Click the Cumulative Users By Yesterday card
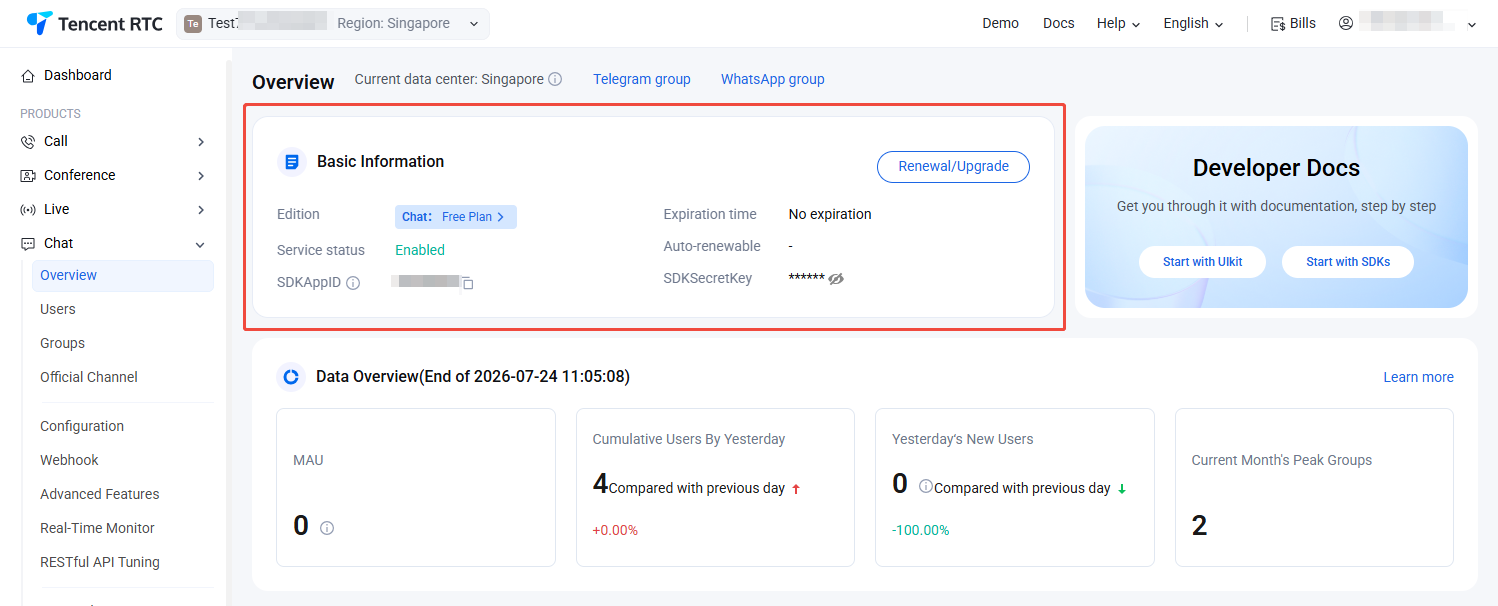This screenshot has width=1498, height=606. click(716, 487)
